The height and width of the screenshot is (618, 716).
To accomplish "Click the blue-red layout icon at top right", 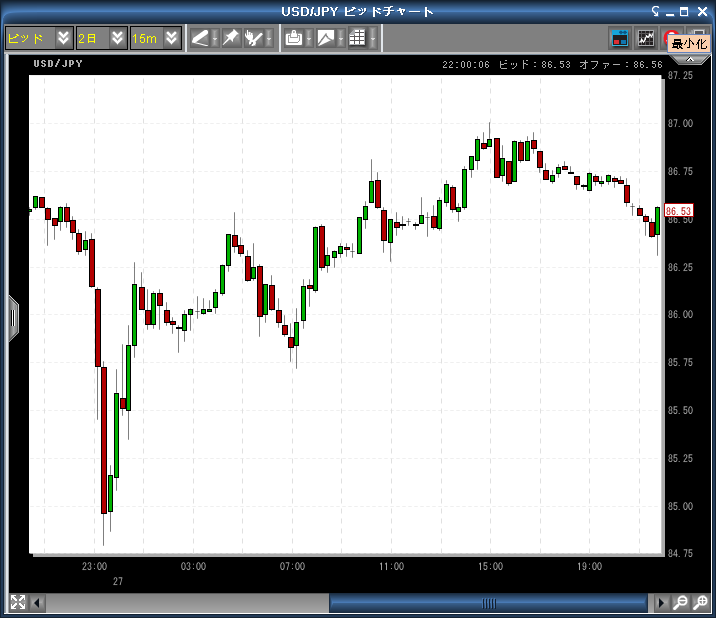I will pos(620,38).
